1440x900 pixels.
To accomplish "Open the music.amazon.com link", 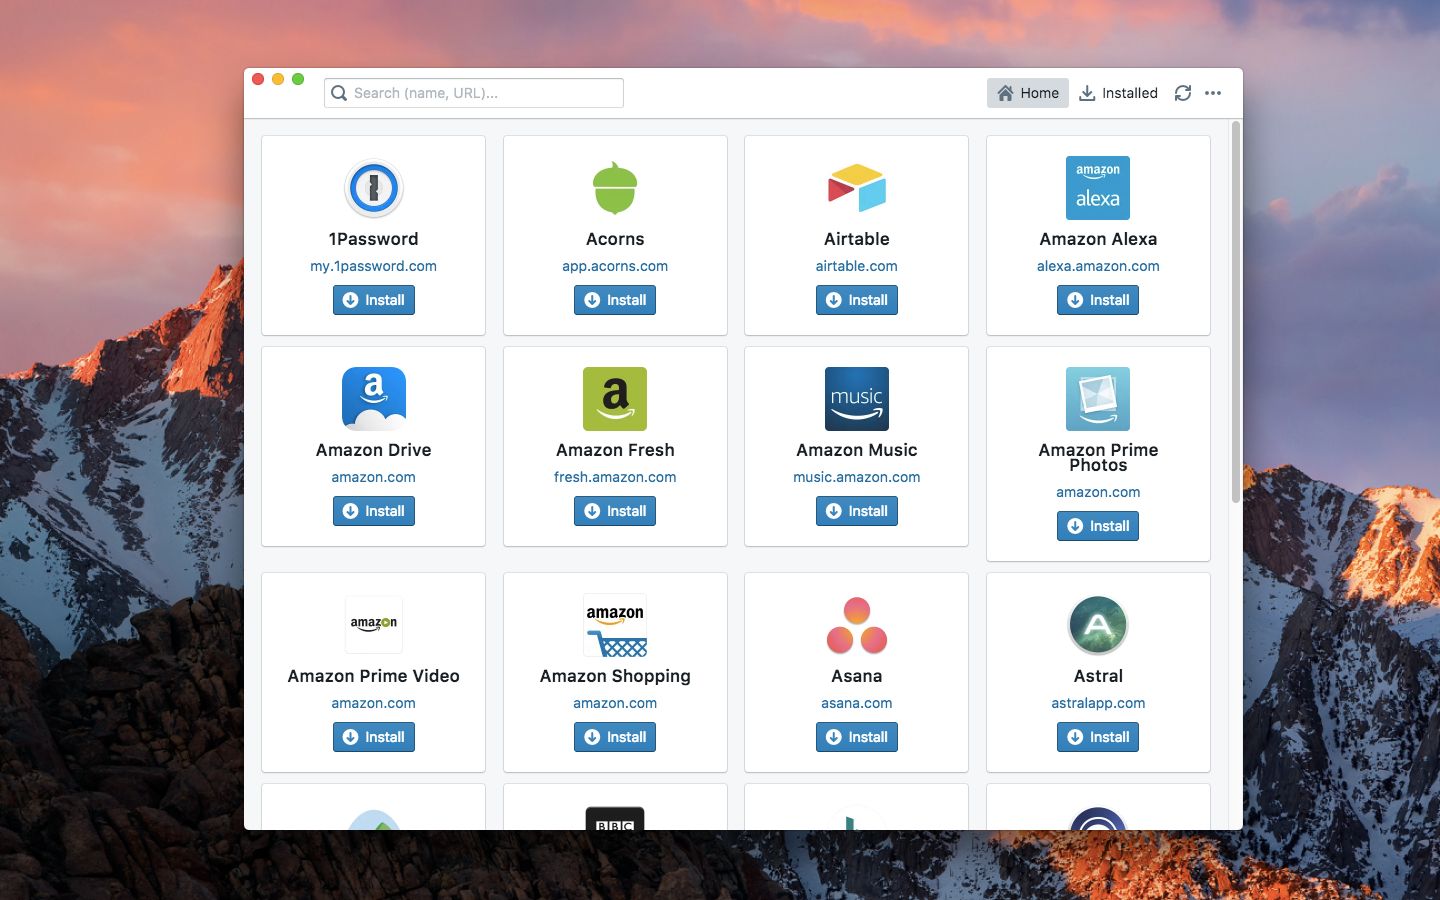I will pyautogui.click(x=857, y=477).
